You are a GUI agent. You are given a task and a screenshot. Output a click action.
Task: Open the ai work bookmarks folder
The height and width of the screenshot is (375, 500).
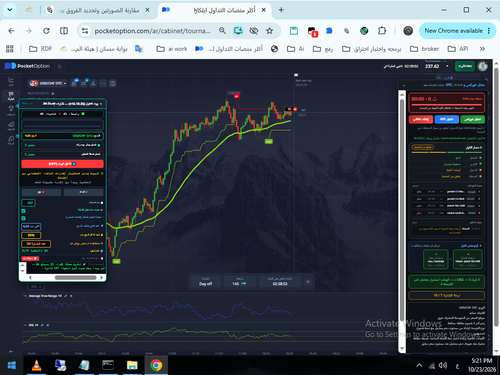click(172, 49)
